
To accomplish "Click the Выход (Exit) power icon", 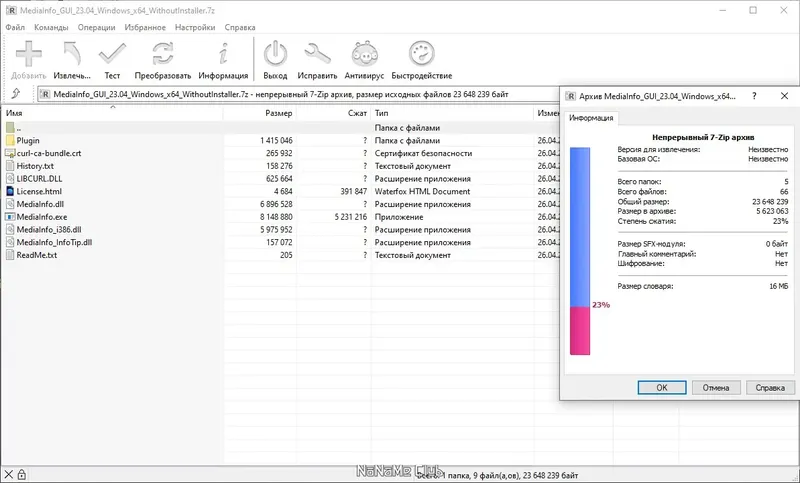I will [275, 54].
